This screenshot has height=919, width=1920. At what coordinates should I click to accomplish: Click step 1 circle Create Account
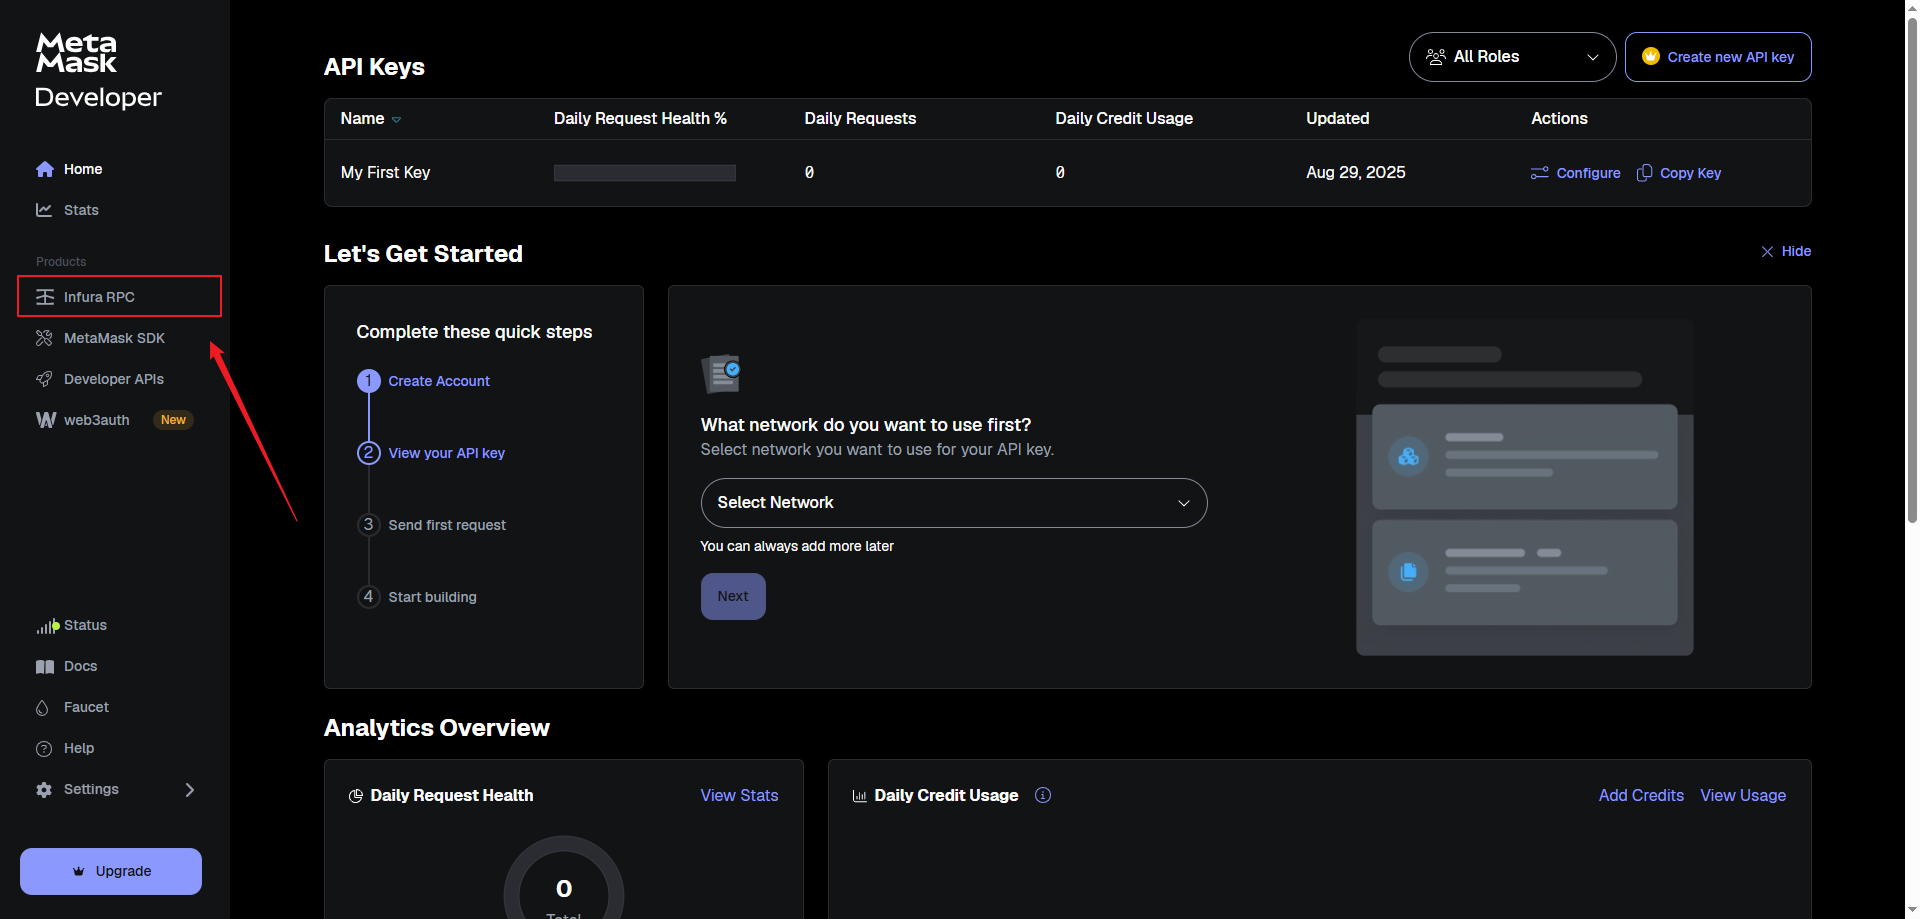coord(369,381)
